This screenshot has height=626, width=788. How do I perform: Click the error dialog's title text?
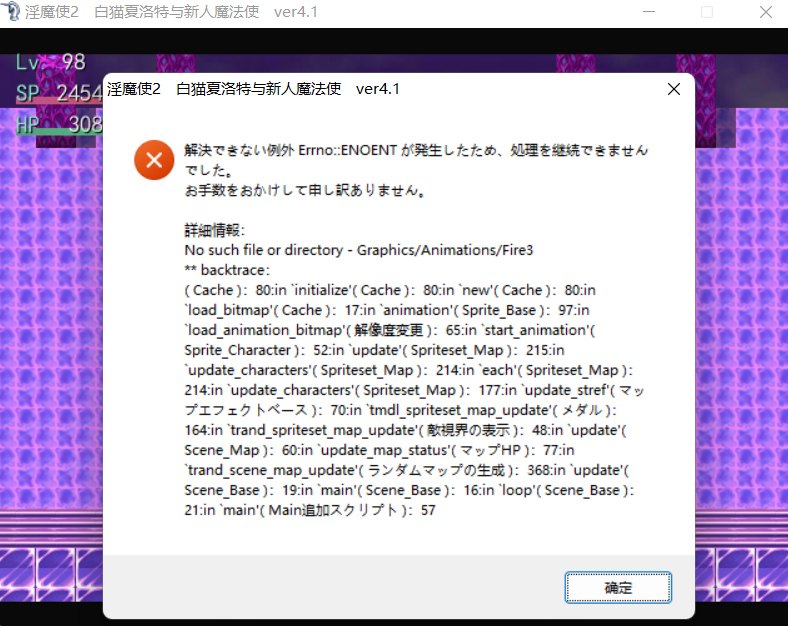tap(253, 89)
